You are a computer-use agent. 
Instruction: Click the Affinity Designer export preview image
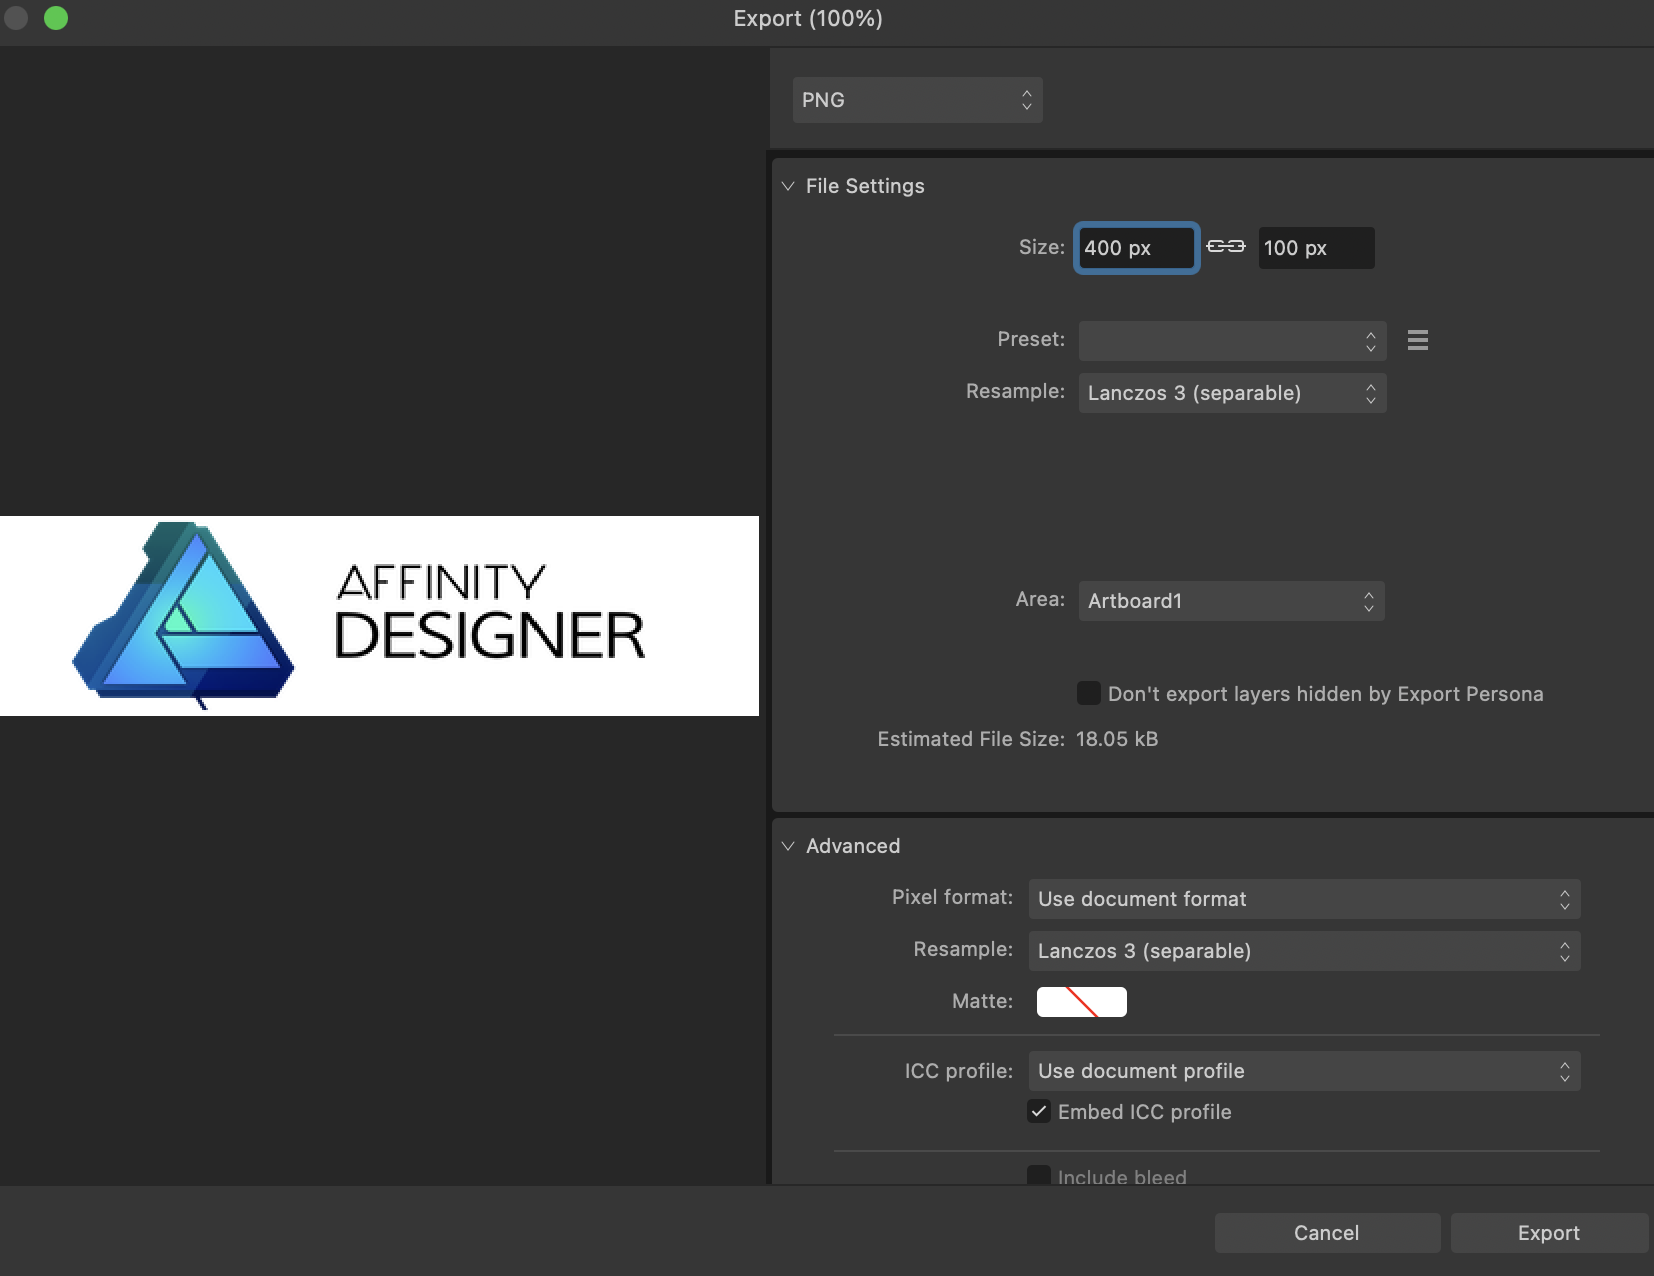[x=379, y=616]
